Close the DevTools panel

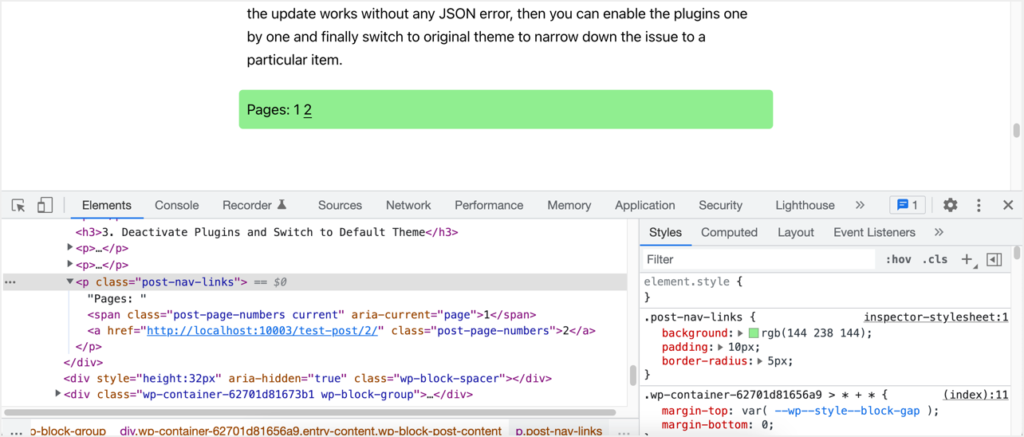(1008, 205)
